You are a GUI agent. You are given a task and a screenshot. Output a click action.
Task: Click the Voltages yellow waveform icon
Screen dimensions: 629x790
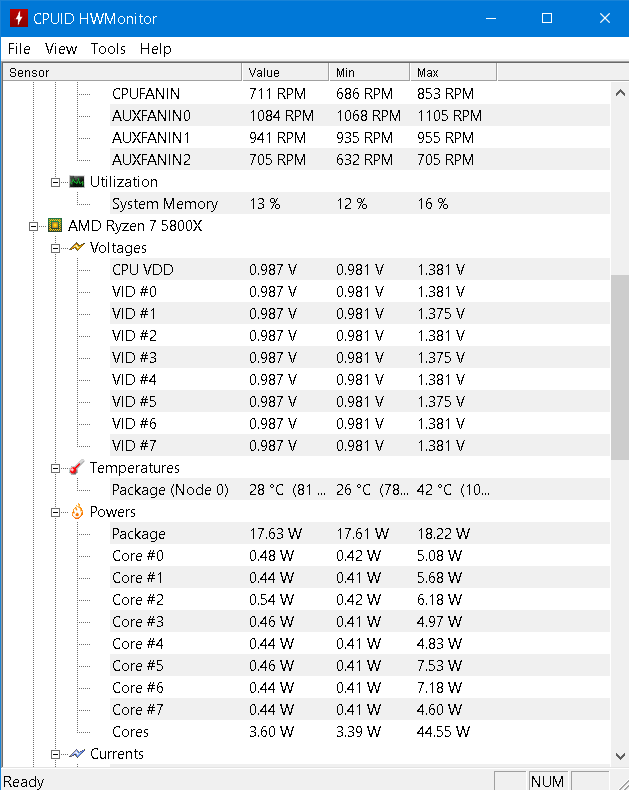tap(77, 247)
